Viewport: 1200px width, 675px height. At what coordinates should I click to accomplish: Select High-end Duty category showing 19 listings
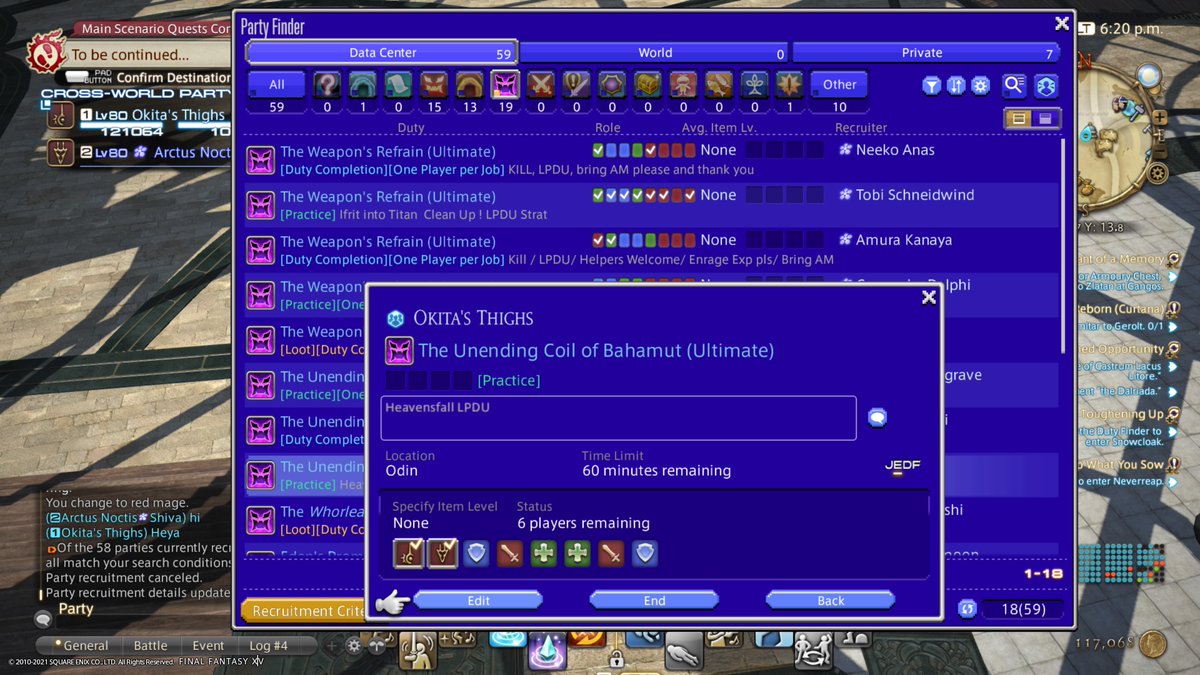505,85
